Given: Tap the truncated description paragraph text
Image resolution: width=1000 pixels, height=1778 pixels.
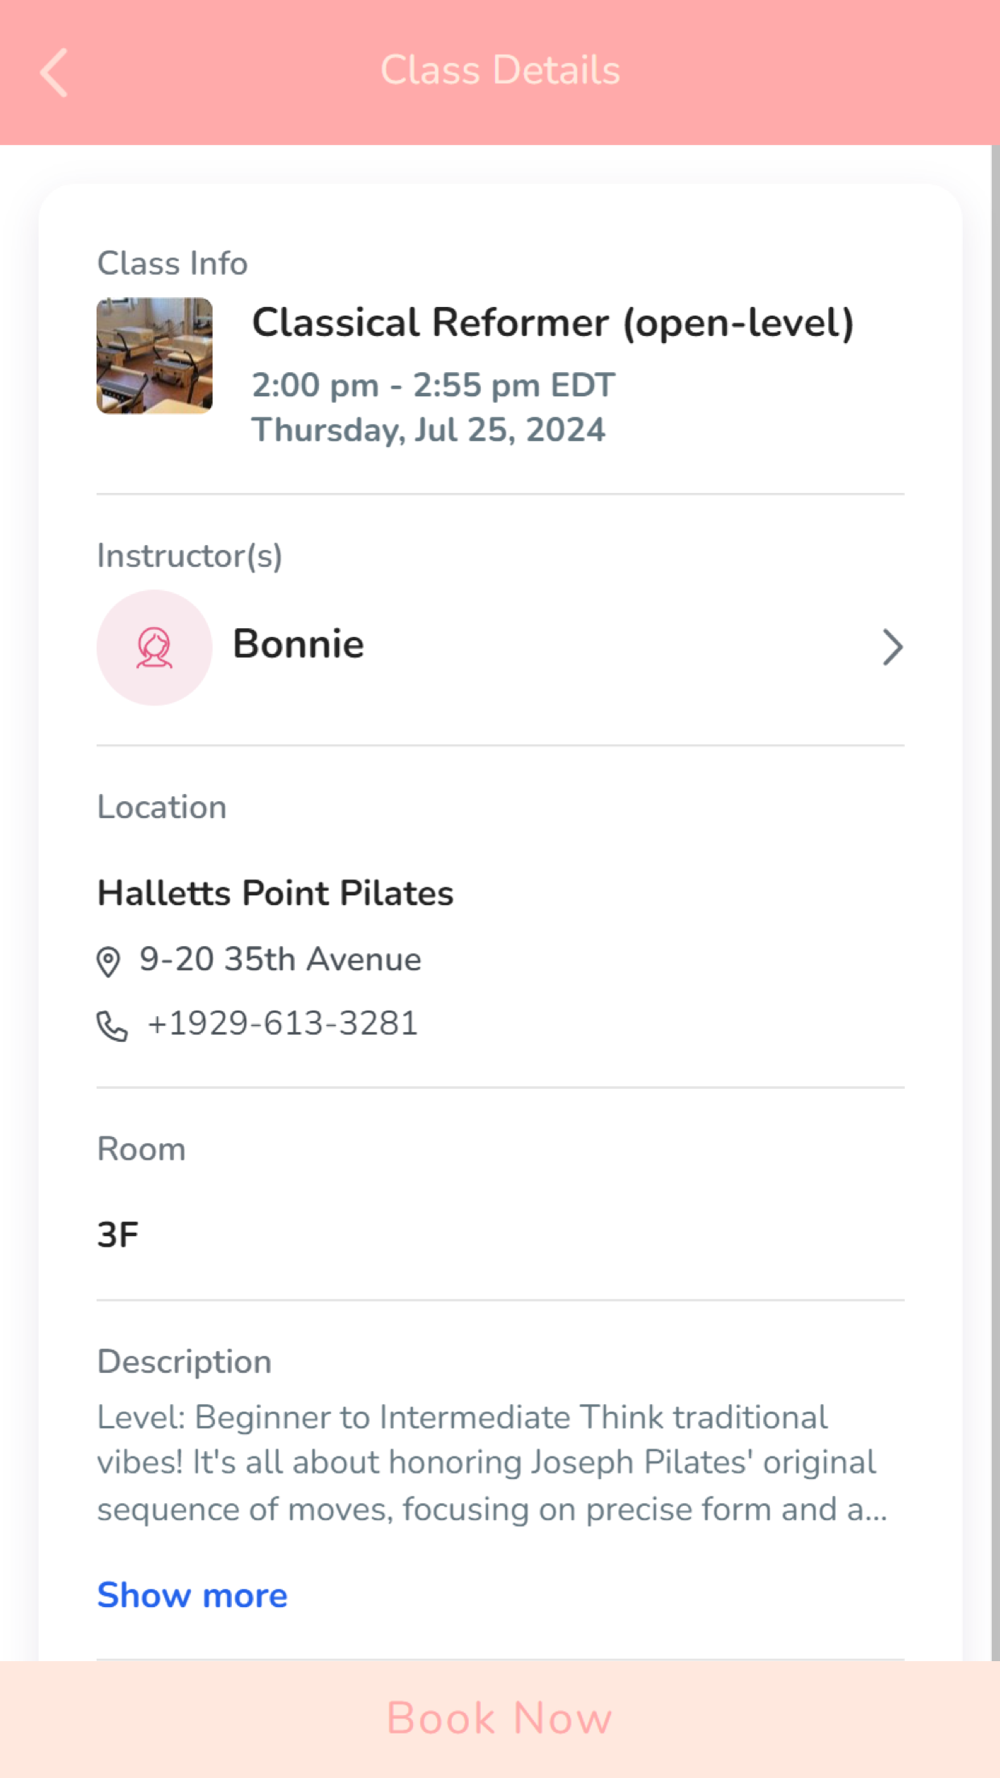Looking at the screenshot, I should [490, 1462].
